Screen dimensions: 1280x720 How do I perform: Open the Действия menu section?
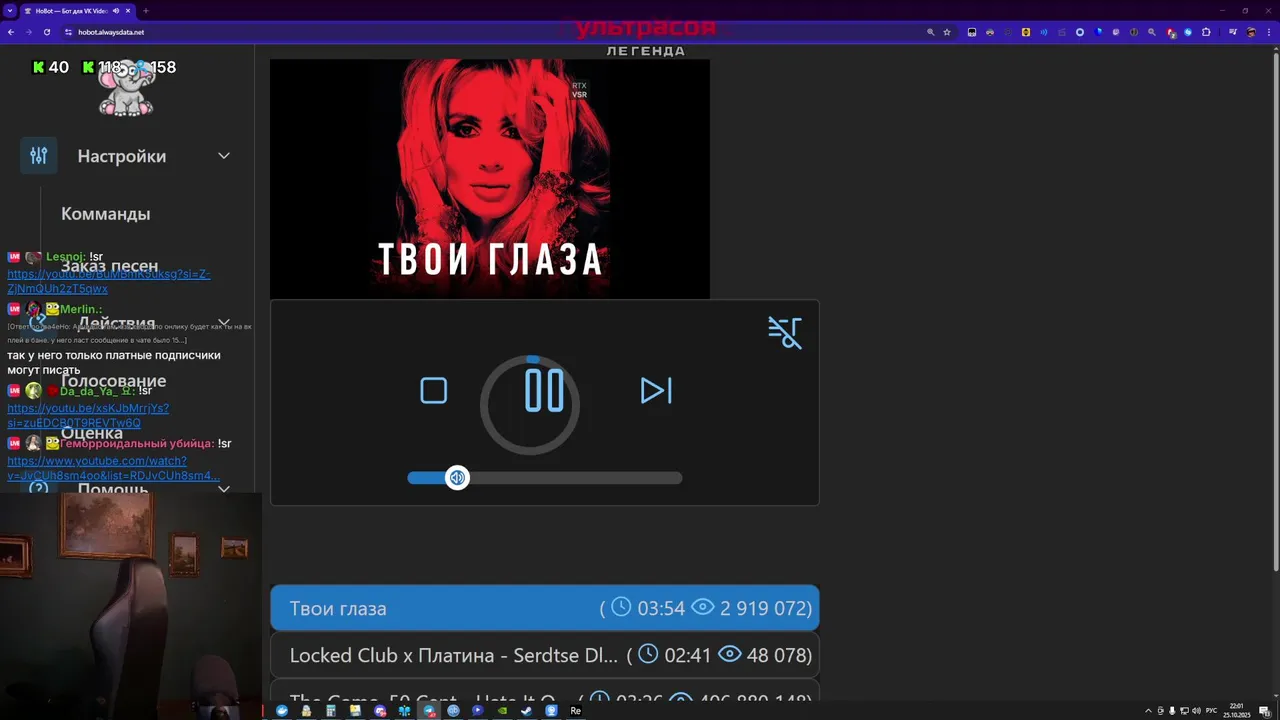pyautogui.click(x=117, y=324)
